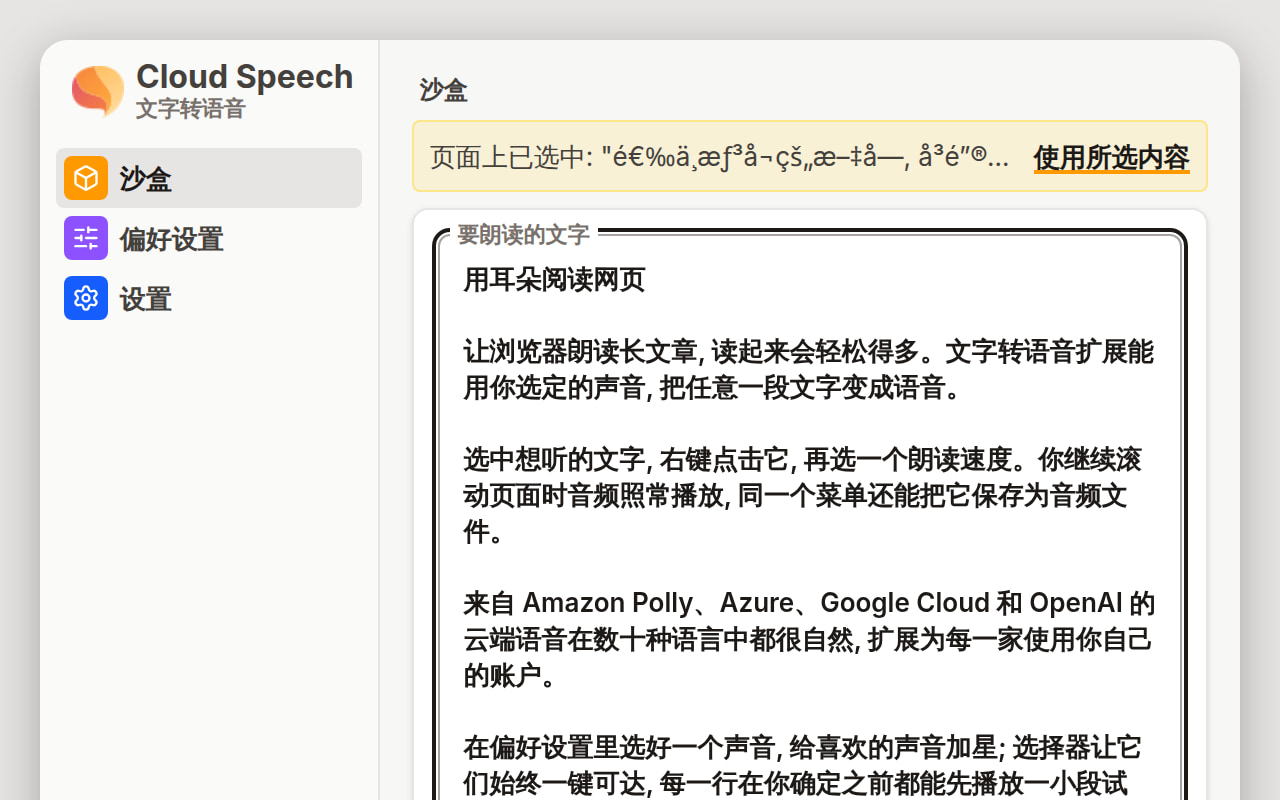This screenshot has height=800, width=1280.
Task: Click the 使用所选内容 link
Action: click(x=1111, y=157)
